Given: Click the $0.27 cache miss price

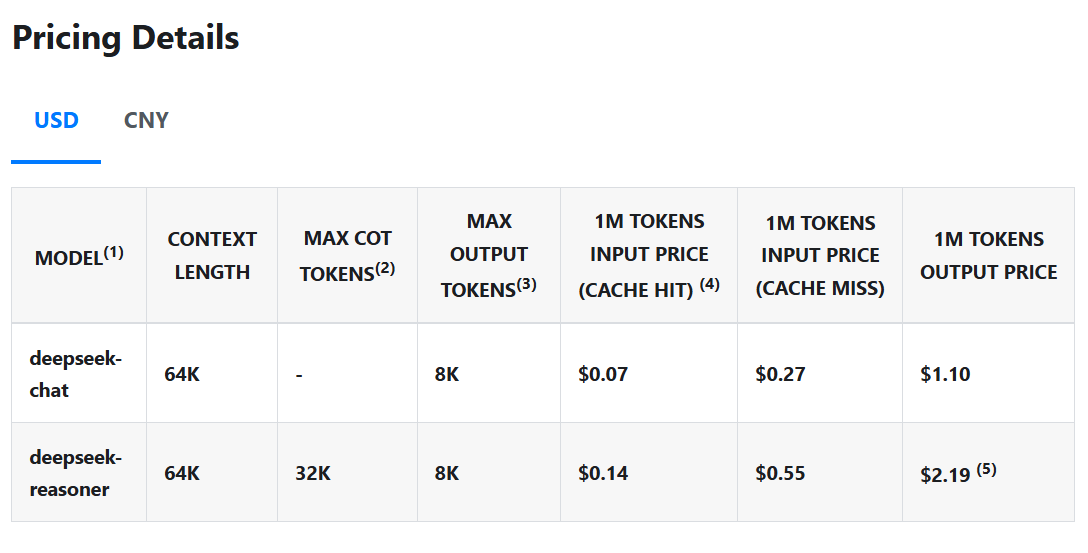Looking at the screenshot, I should click(780, 374).
